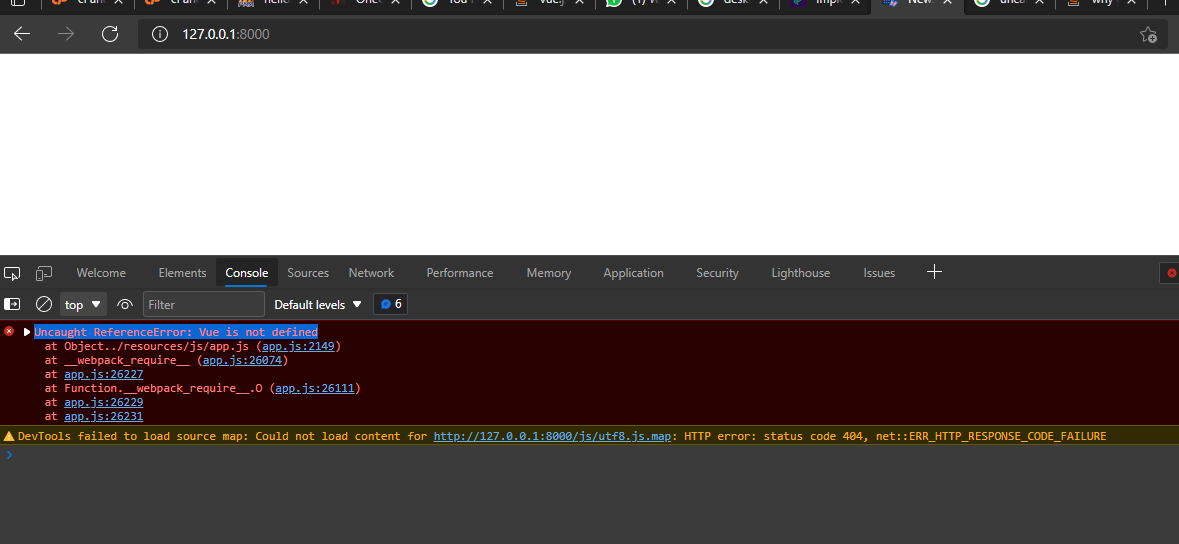Image resolution: width=1179 pixels, height=544 pixels.
Task: Open the Lighthouse tab
Action: [801, 273]
